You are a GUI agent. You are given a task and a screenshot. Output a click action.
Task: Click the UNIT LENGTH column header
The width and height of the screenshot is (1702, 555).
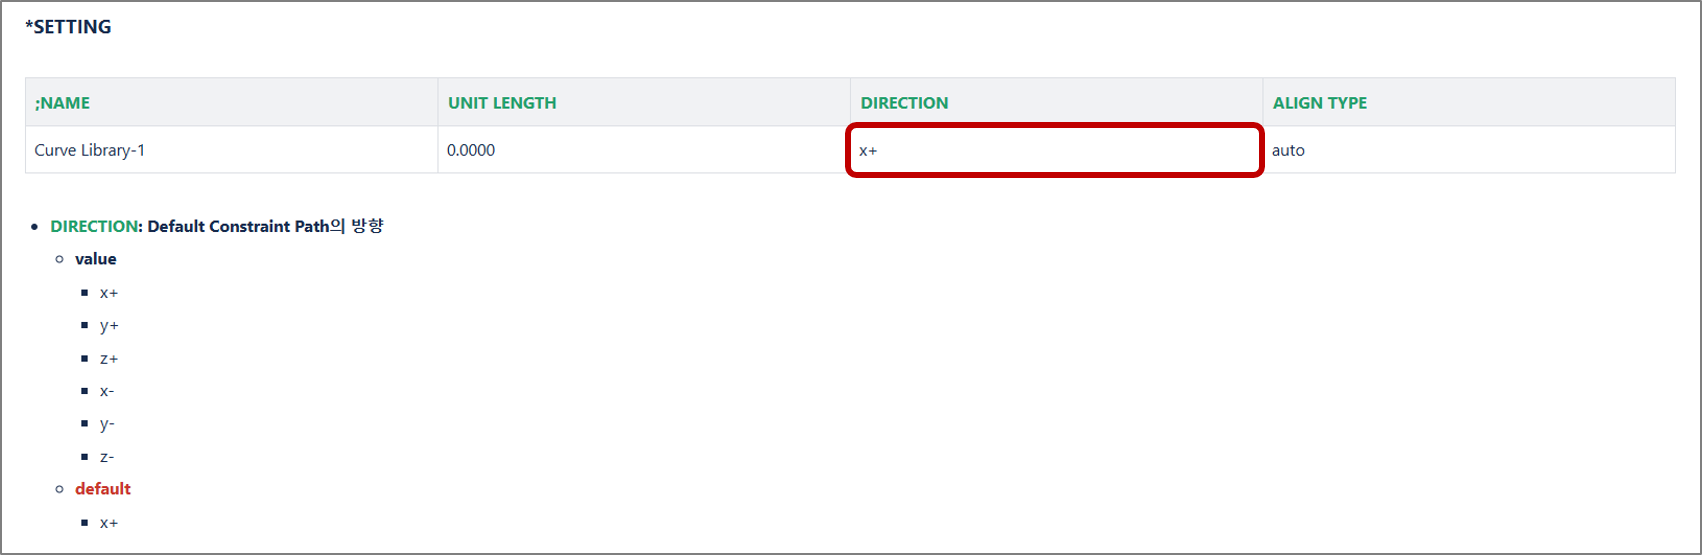click(x=502, y=103)
